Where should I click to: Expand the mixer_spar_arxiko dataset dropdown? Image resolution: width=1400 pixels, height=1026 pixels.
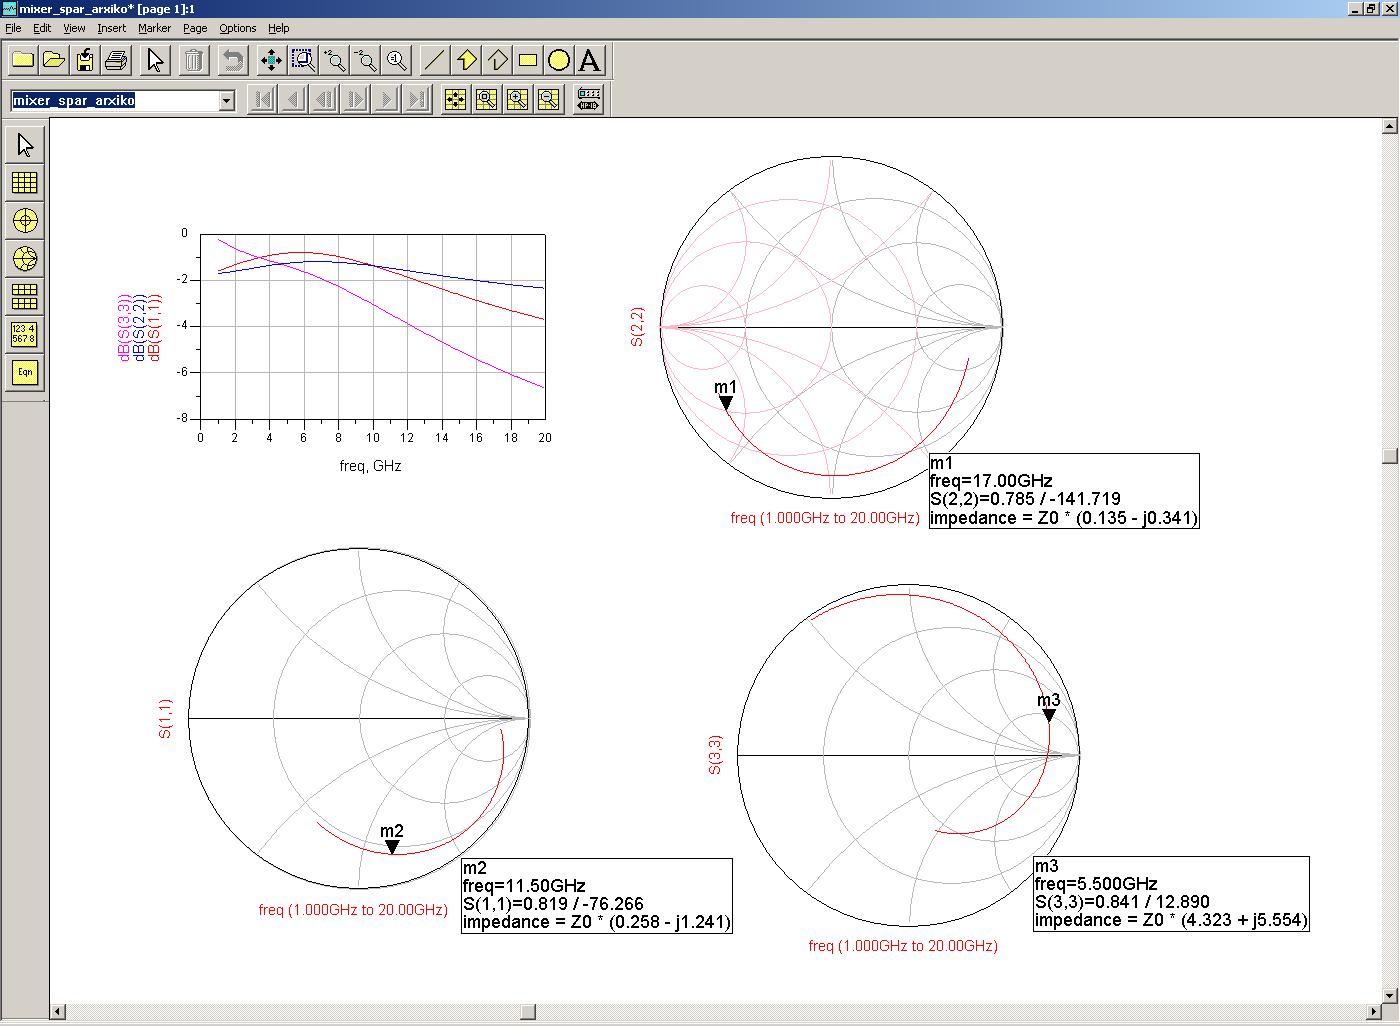tap(227, 100)
